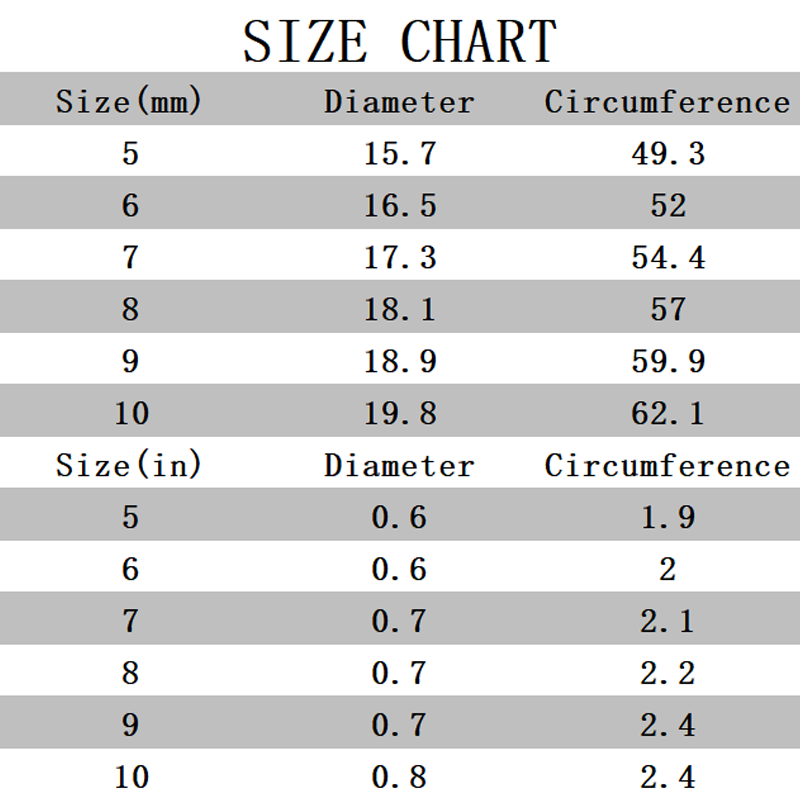Click the Size(in) column header
The width and height of the screenshot is (800, 800).
pyautogui.click(x=129, y=464)
